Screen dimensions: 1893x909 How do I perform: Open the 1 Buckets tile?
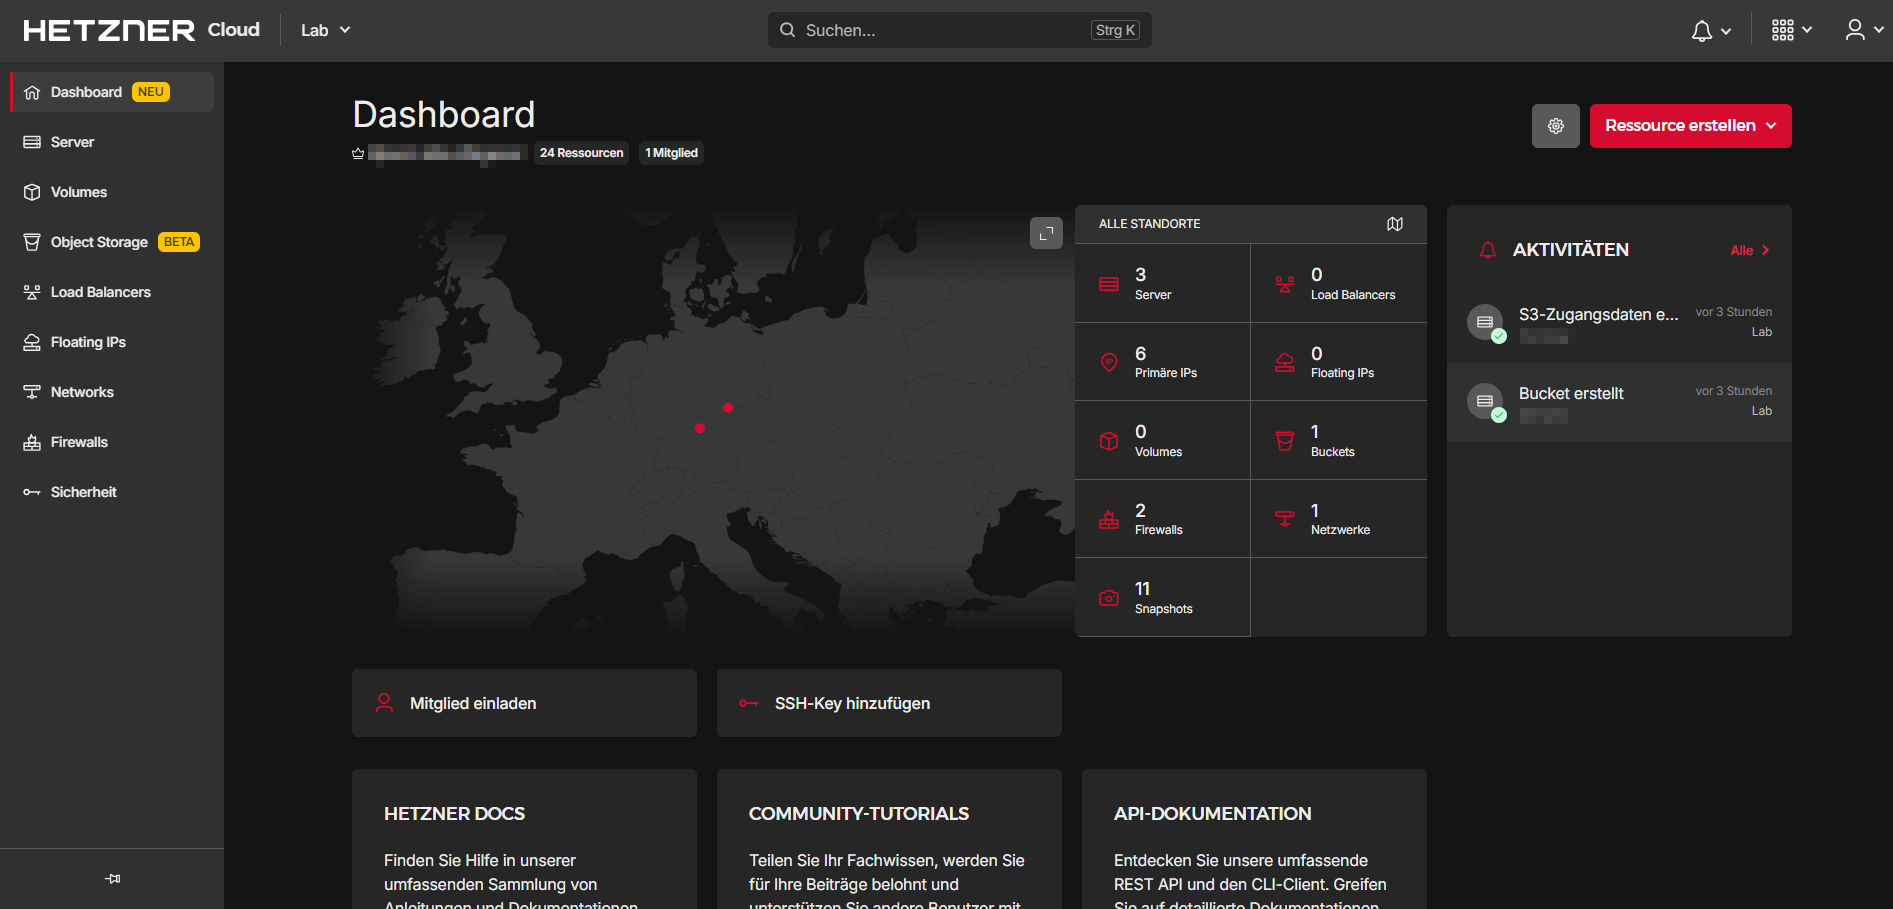point(1339,440)
